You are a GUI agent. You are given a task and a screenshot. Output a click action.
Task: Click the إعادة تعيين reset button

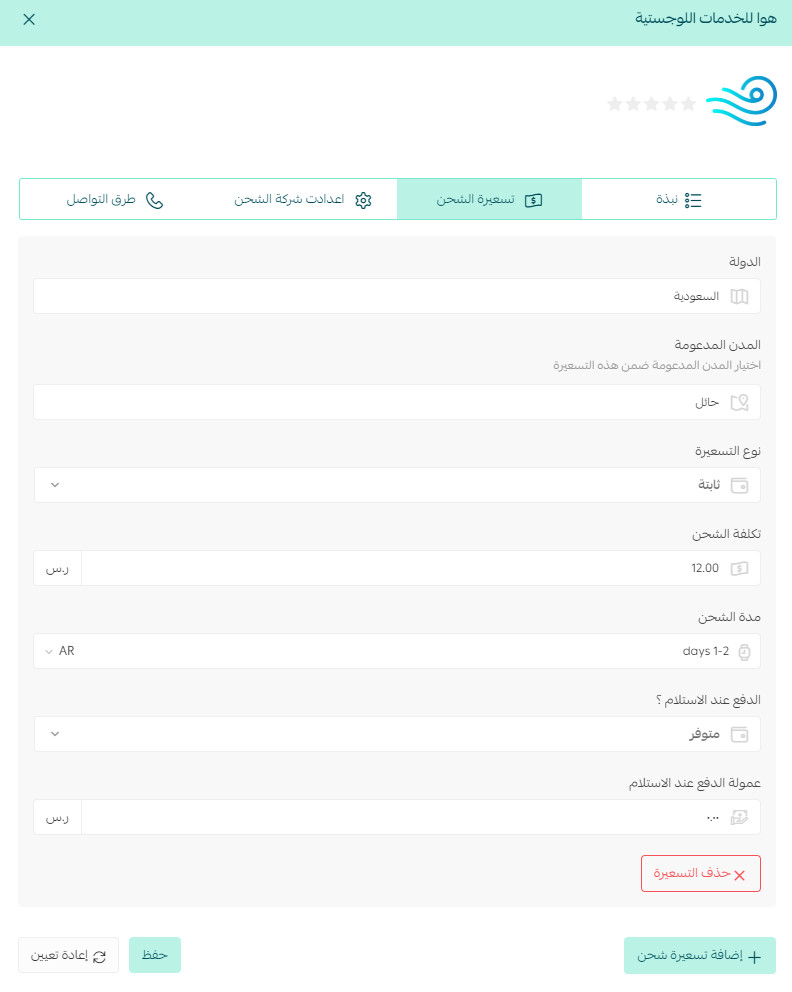coord(68,955)
